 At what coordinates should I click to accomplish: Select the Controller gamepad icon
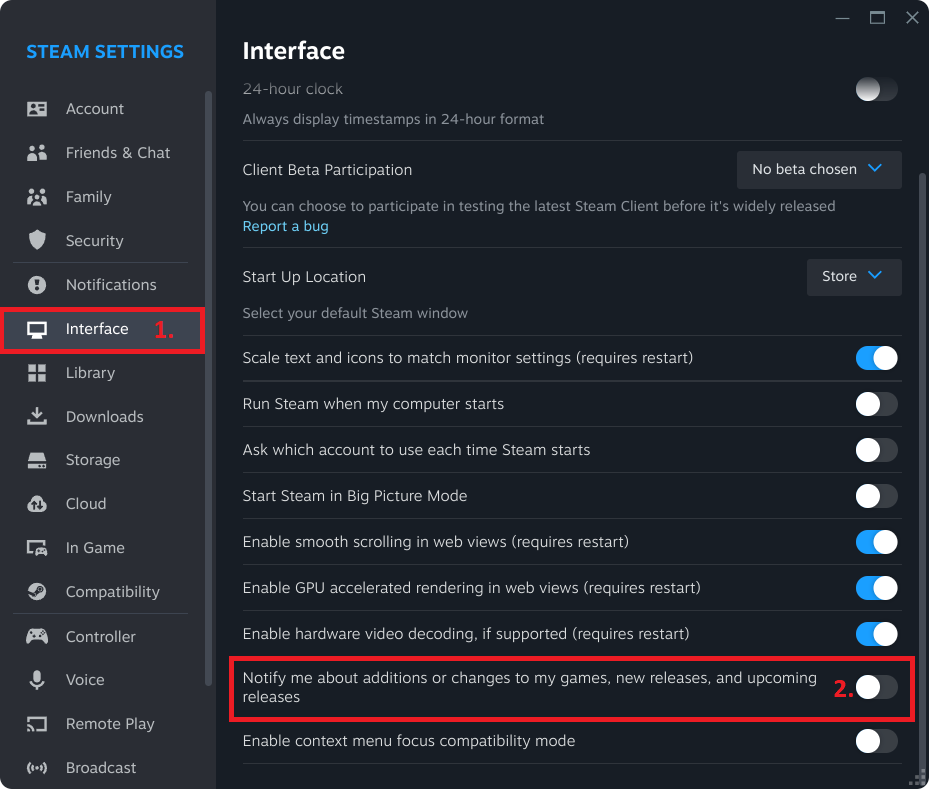click(37, 637)
